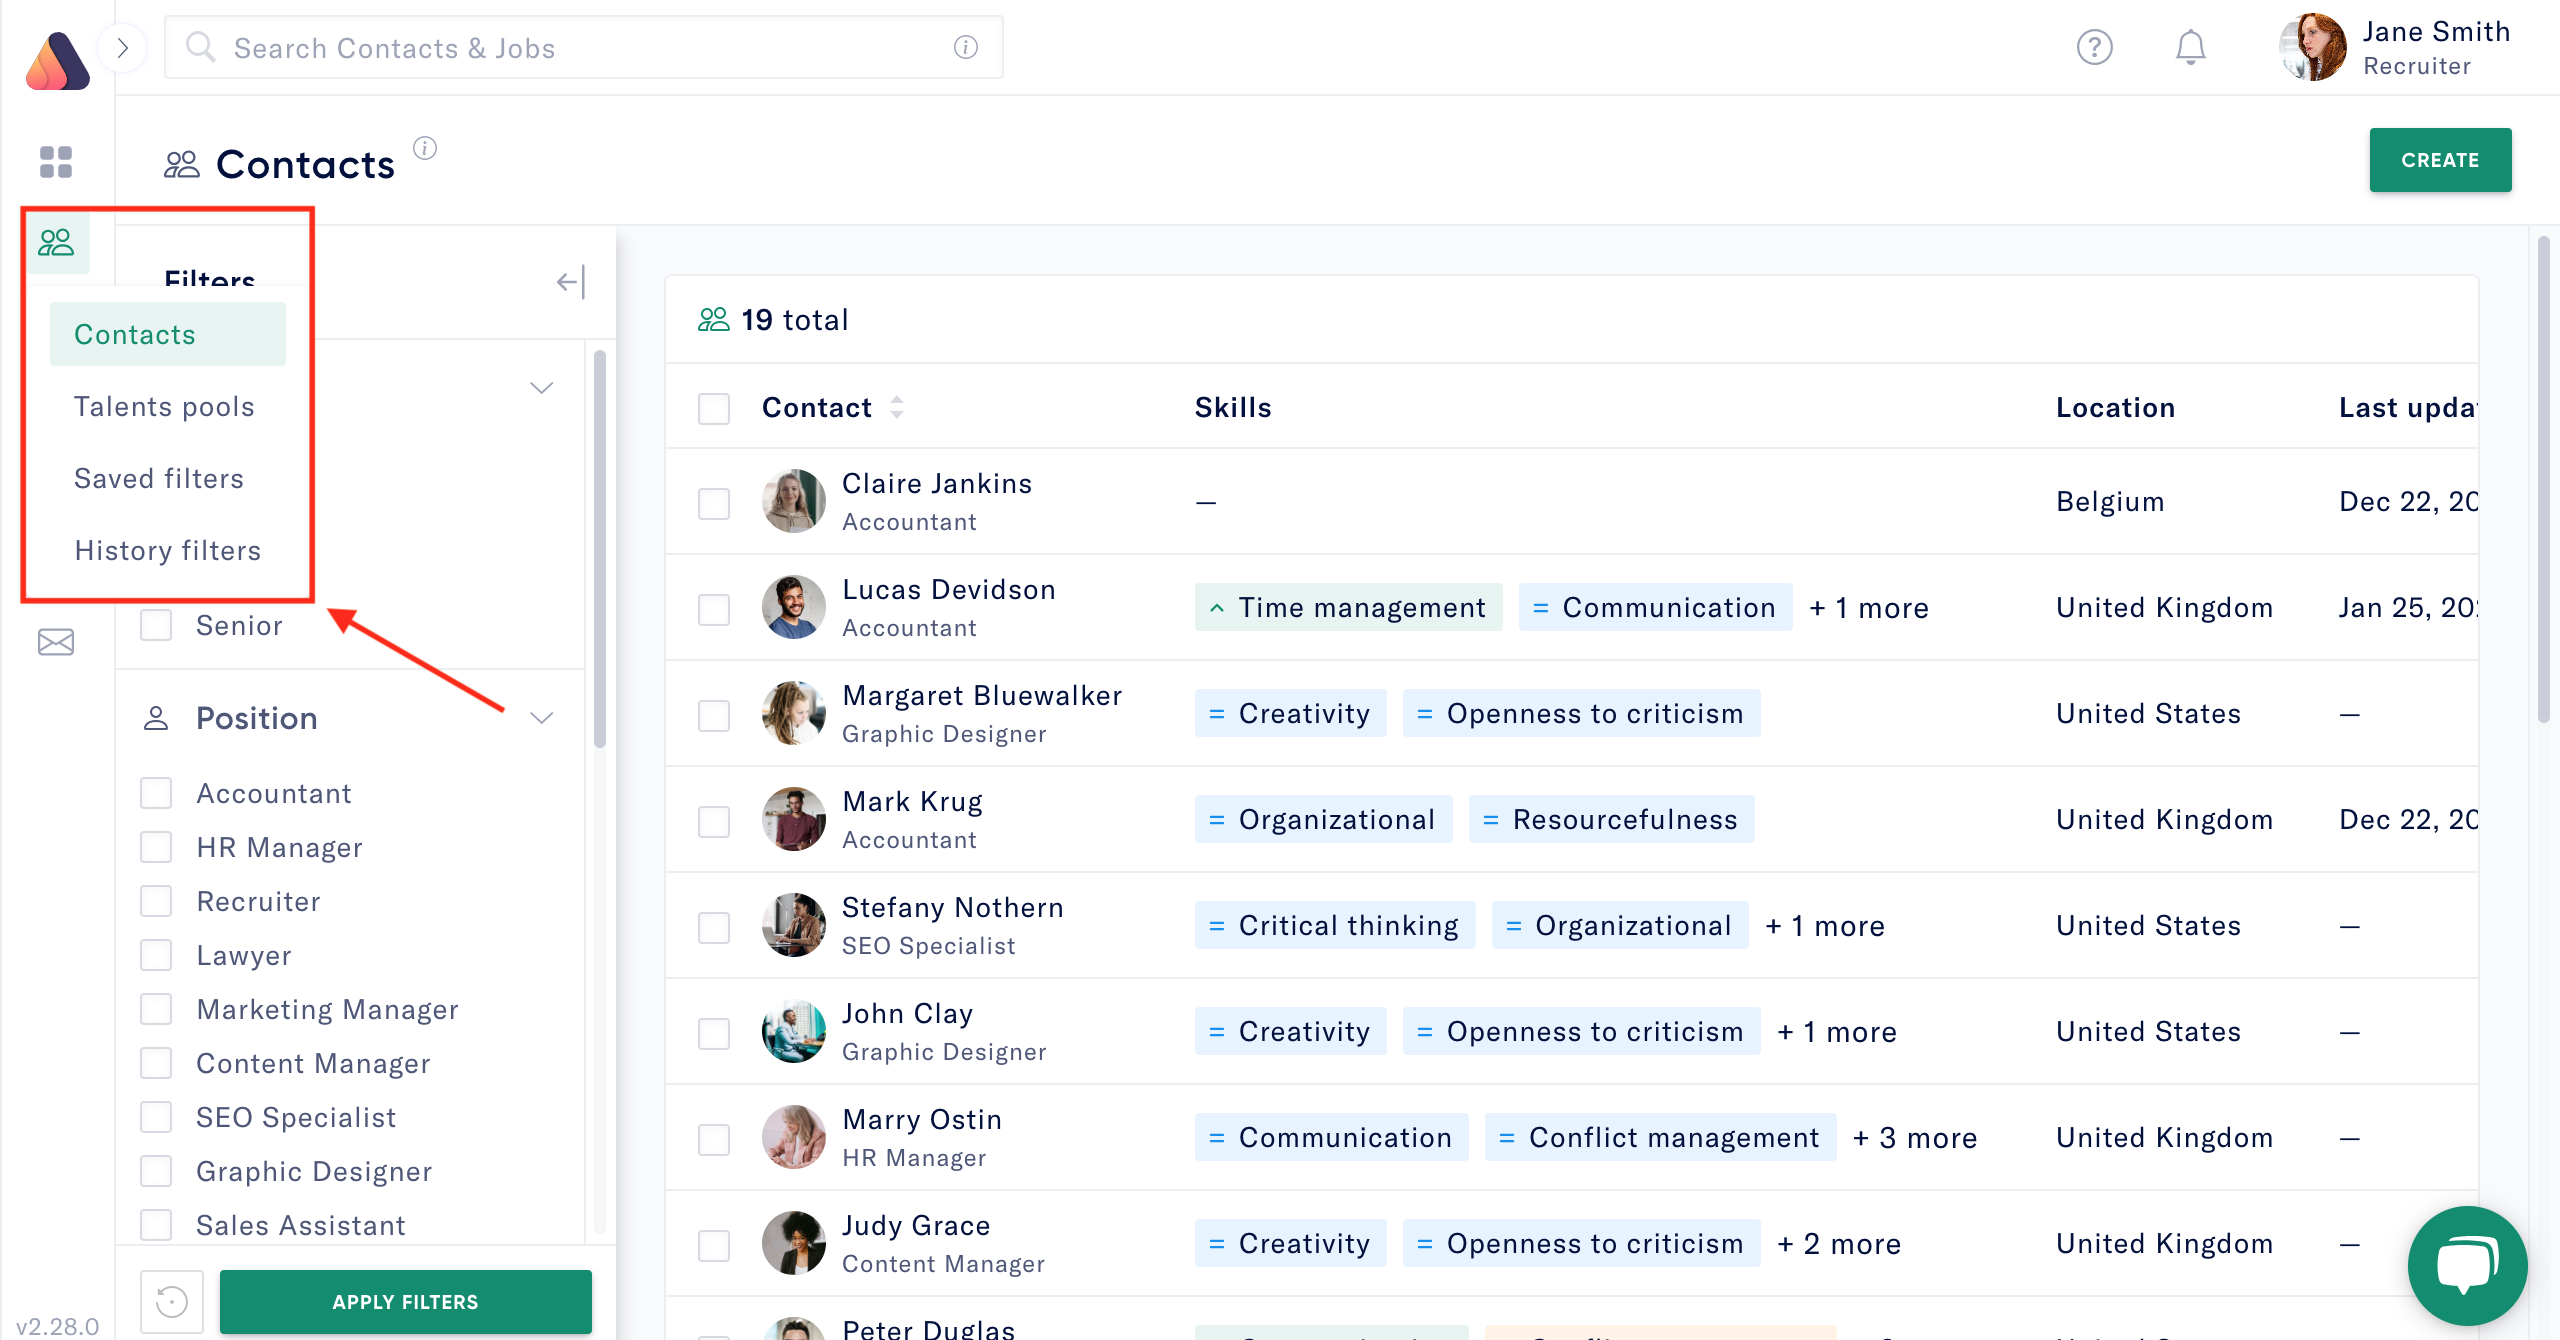This screenshot has height=1340, width=2560.
Task: Switch to Talents pools section
Action: [165, 406]
